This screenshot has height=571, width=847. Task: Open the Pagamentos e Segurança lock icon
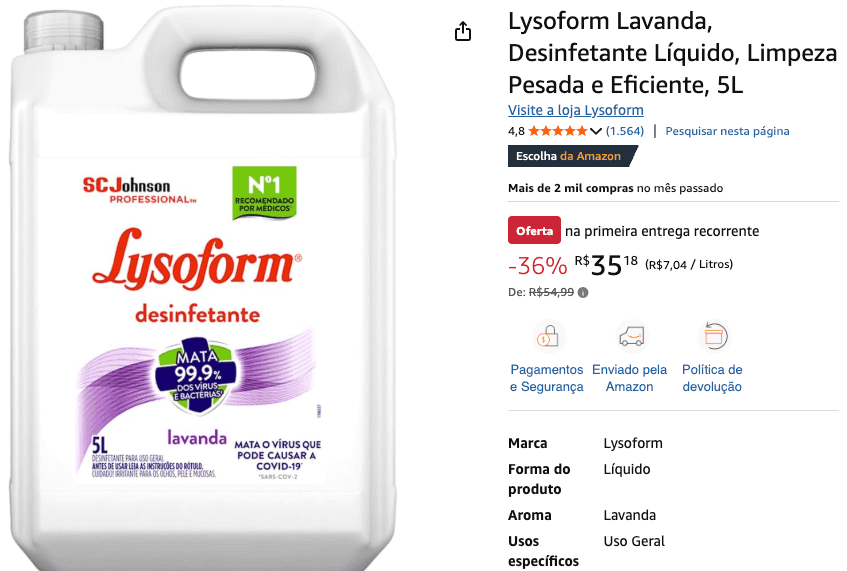click(549, 337)
